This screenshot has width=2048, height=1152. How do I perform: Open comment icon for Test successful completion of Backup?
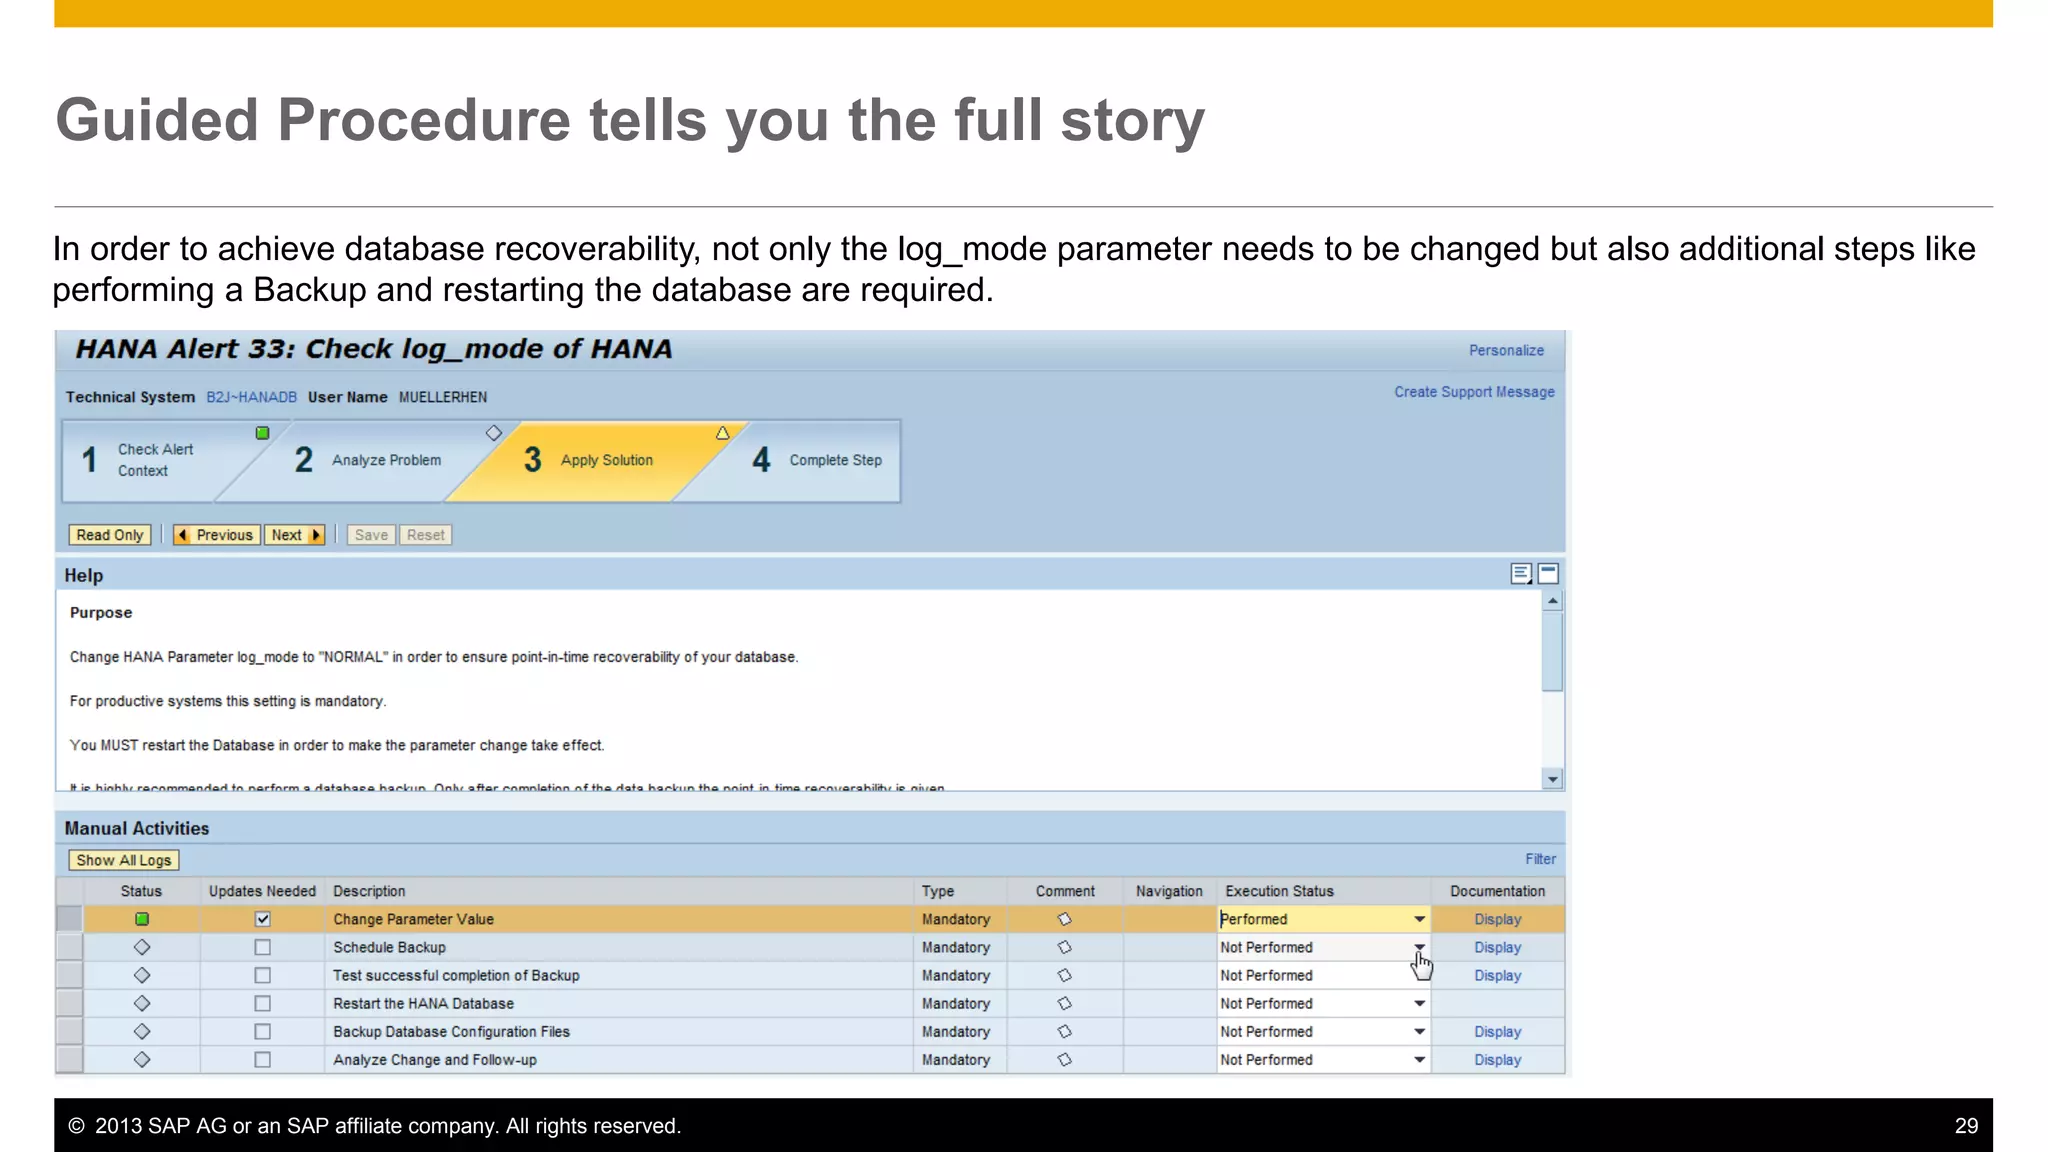coord(1065,975)
